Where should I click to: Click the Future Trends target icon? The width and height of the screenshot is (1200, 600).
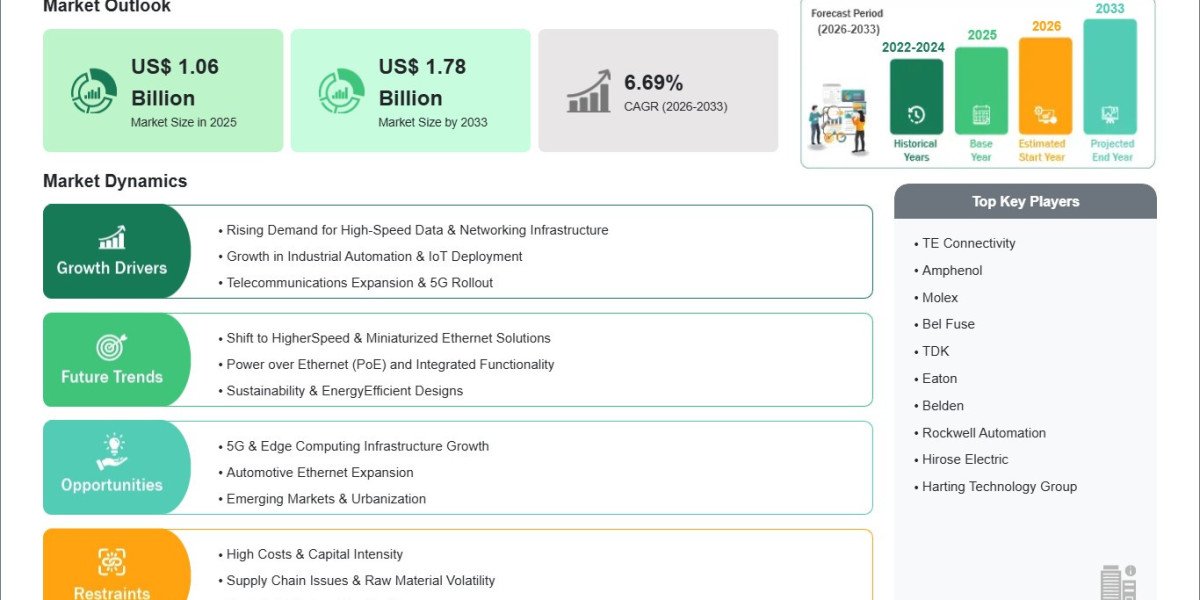(111, 347)
